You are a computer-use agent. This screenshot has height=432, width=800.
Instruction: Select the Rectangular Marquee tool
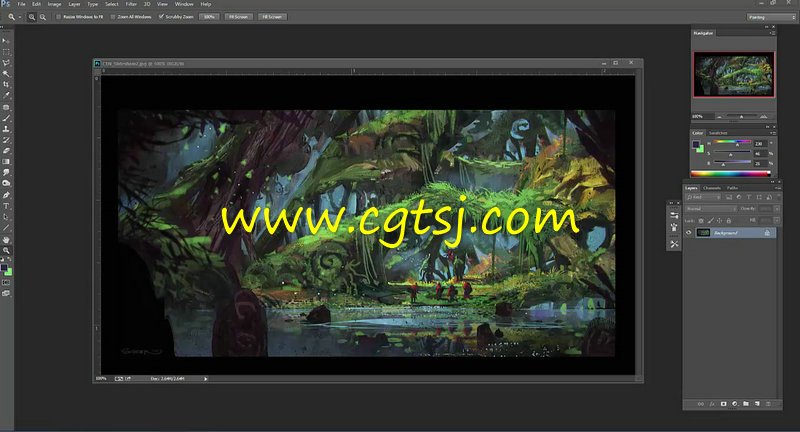click(x=6, y=52)
